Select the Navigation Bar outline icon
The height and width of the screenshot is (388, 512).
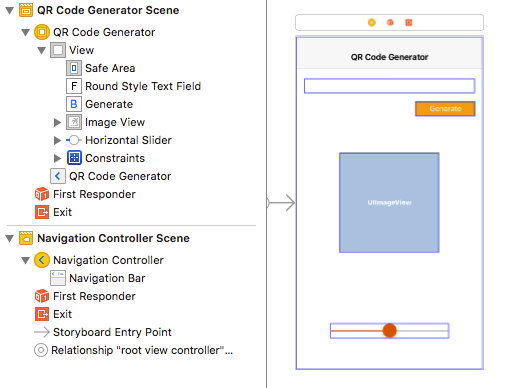tap(58, 278)
